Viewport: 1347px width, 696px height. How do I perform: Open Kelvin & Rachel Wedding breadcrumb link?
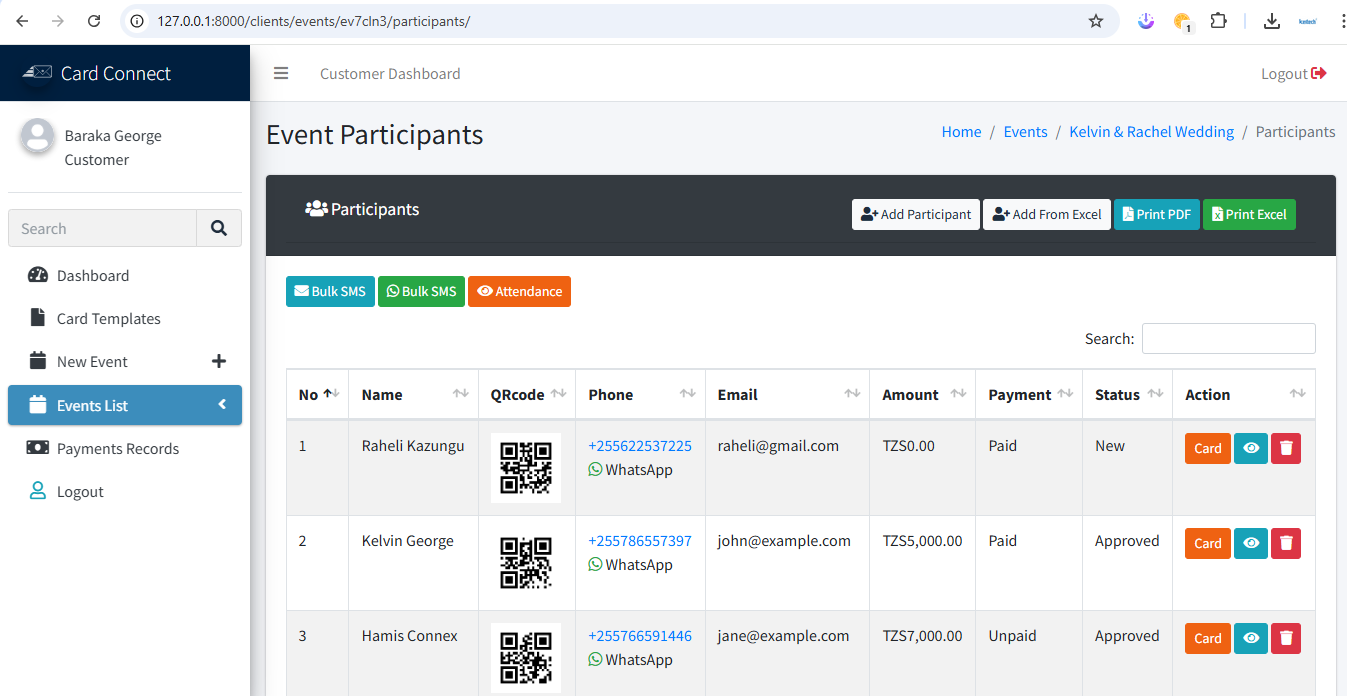coord(1151,132)
